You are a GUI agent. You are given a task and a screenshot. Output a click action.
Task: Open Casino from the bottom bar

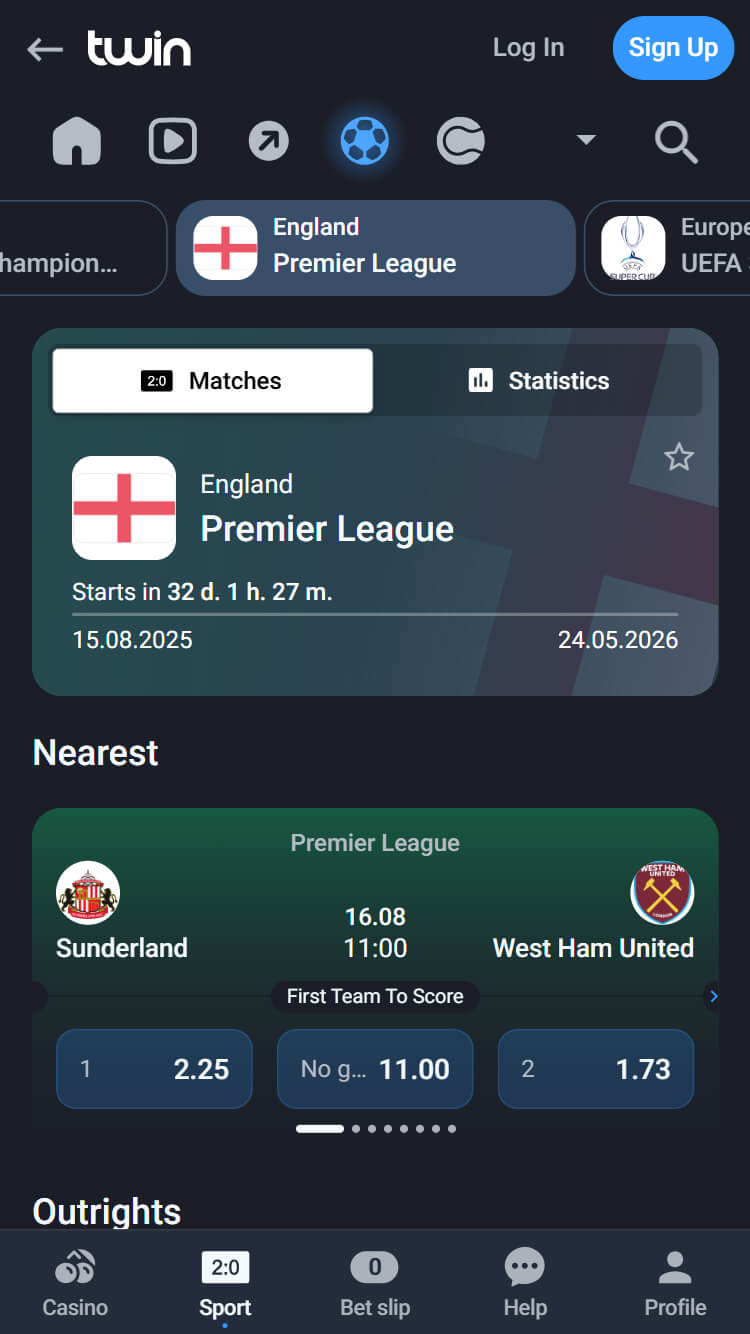tap(75, 1284)
